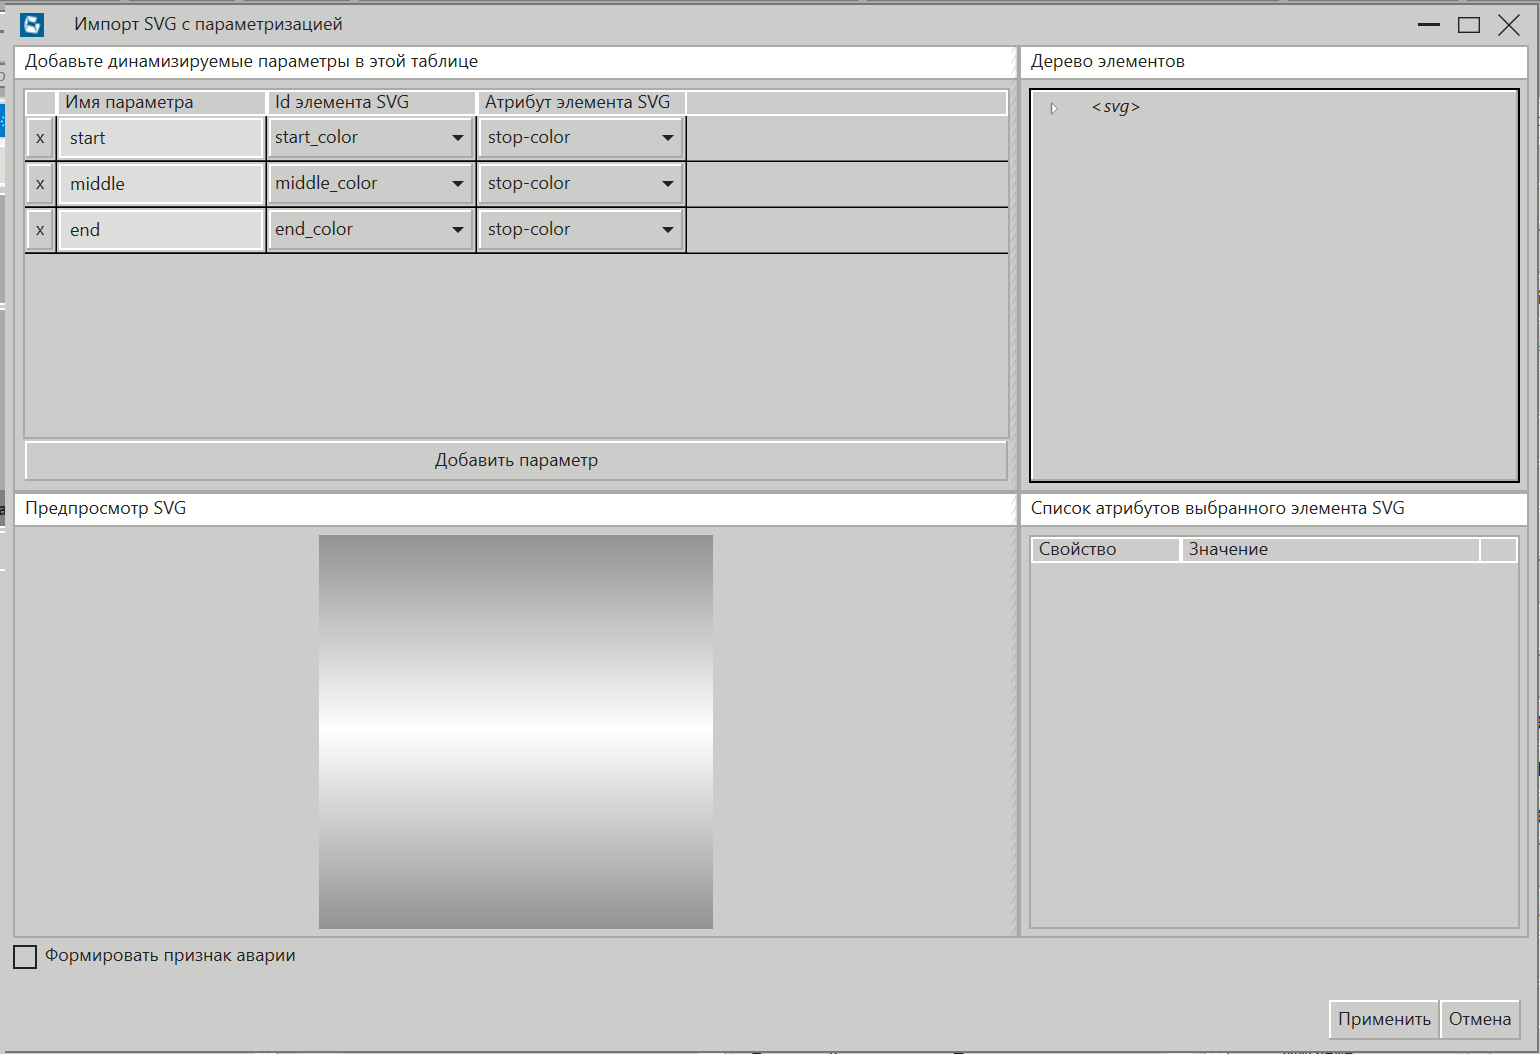Click the 'middle' parameter name field
The width and height of the screenshot is (1540, 1054).
pos(160,184)
